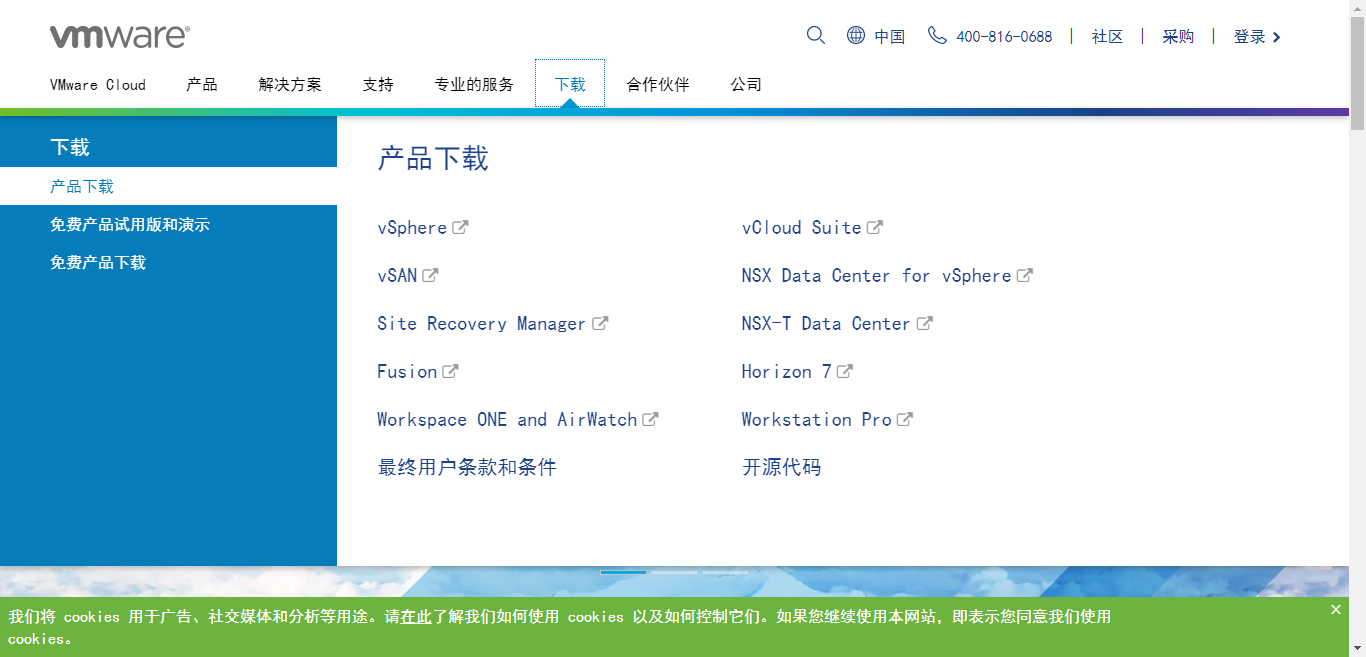Click the external link icon beside Workstation Pro
The width and height of the screenshot is (1366, 657).
(905, 418)
